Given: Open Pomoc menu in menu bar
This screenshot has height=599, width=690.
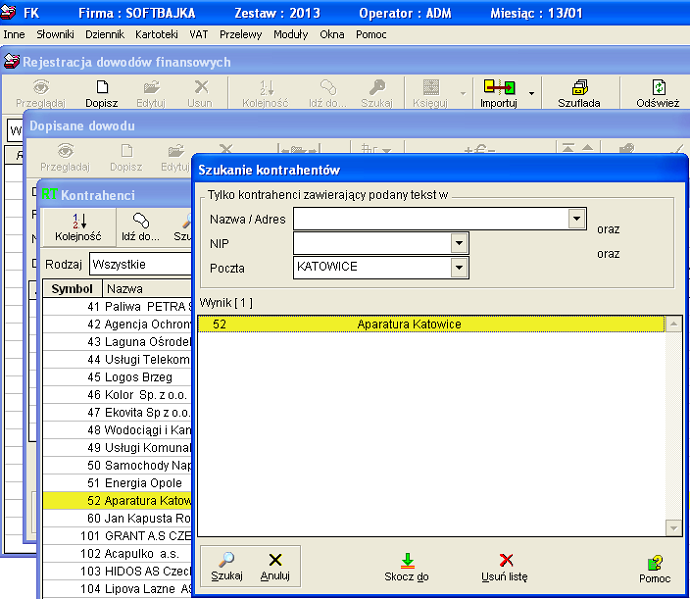Looking at the screenshot, I should [371, 34].
